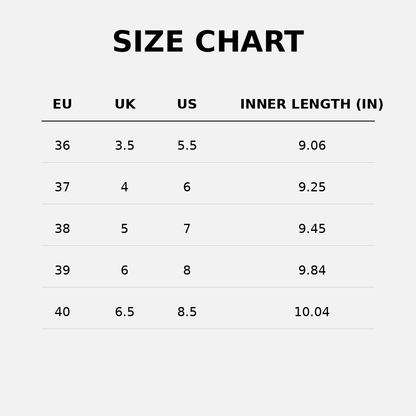The image size is (416, 416).
Task: Click US size 8.5 cell
Action: 187,312
